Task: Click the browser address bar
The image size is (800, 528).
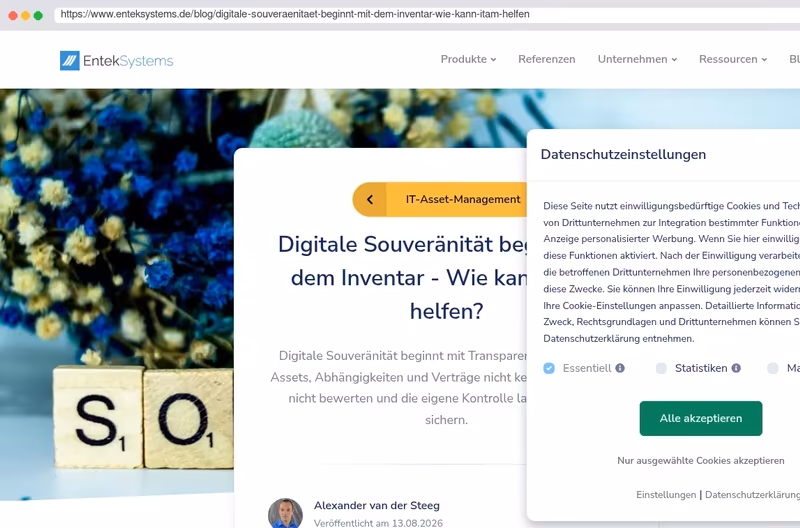Action: pos(428,14)
